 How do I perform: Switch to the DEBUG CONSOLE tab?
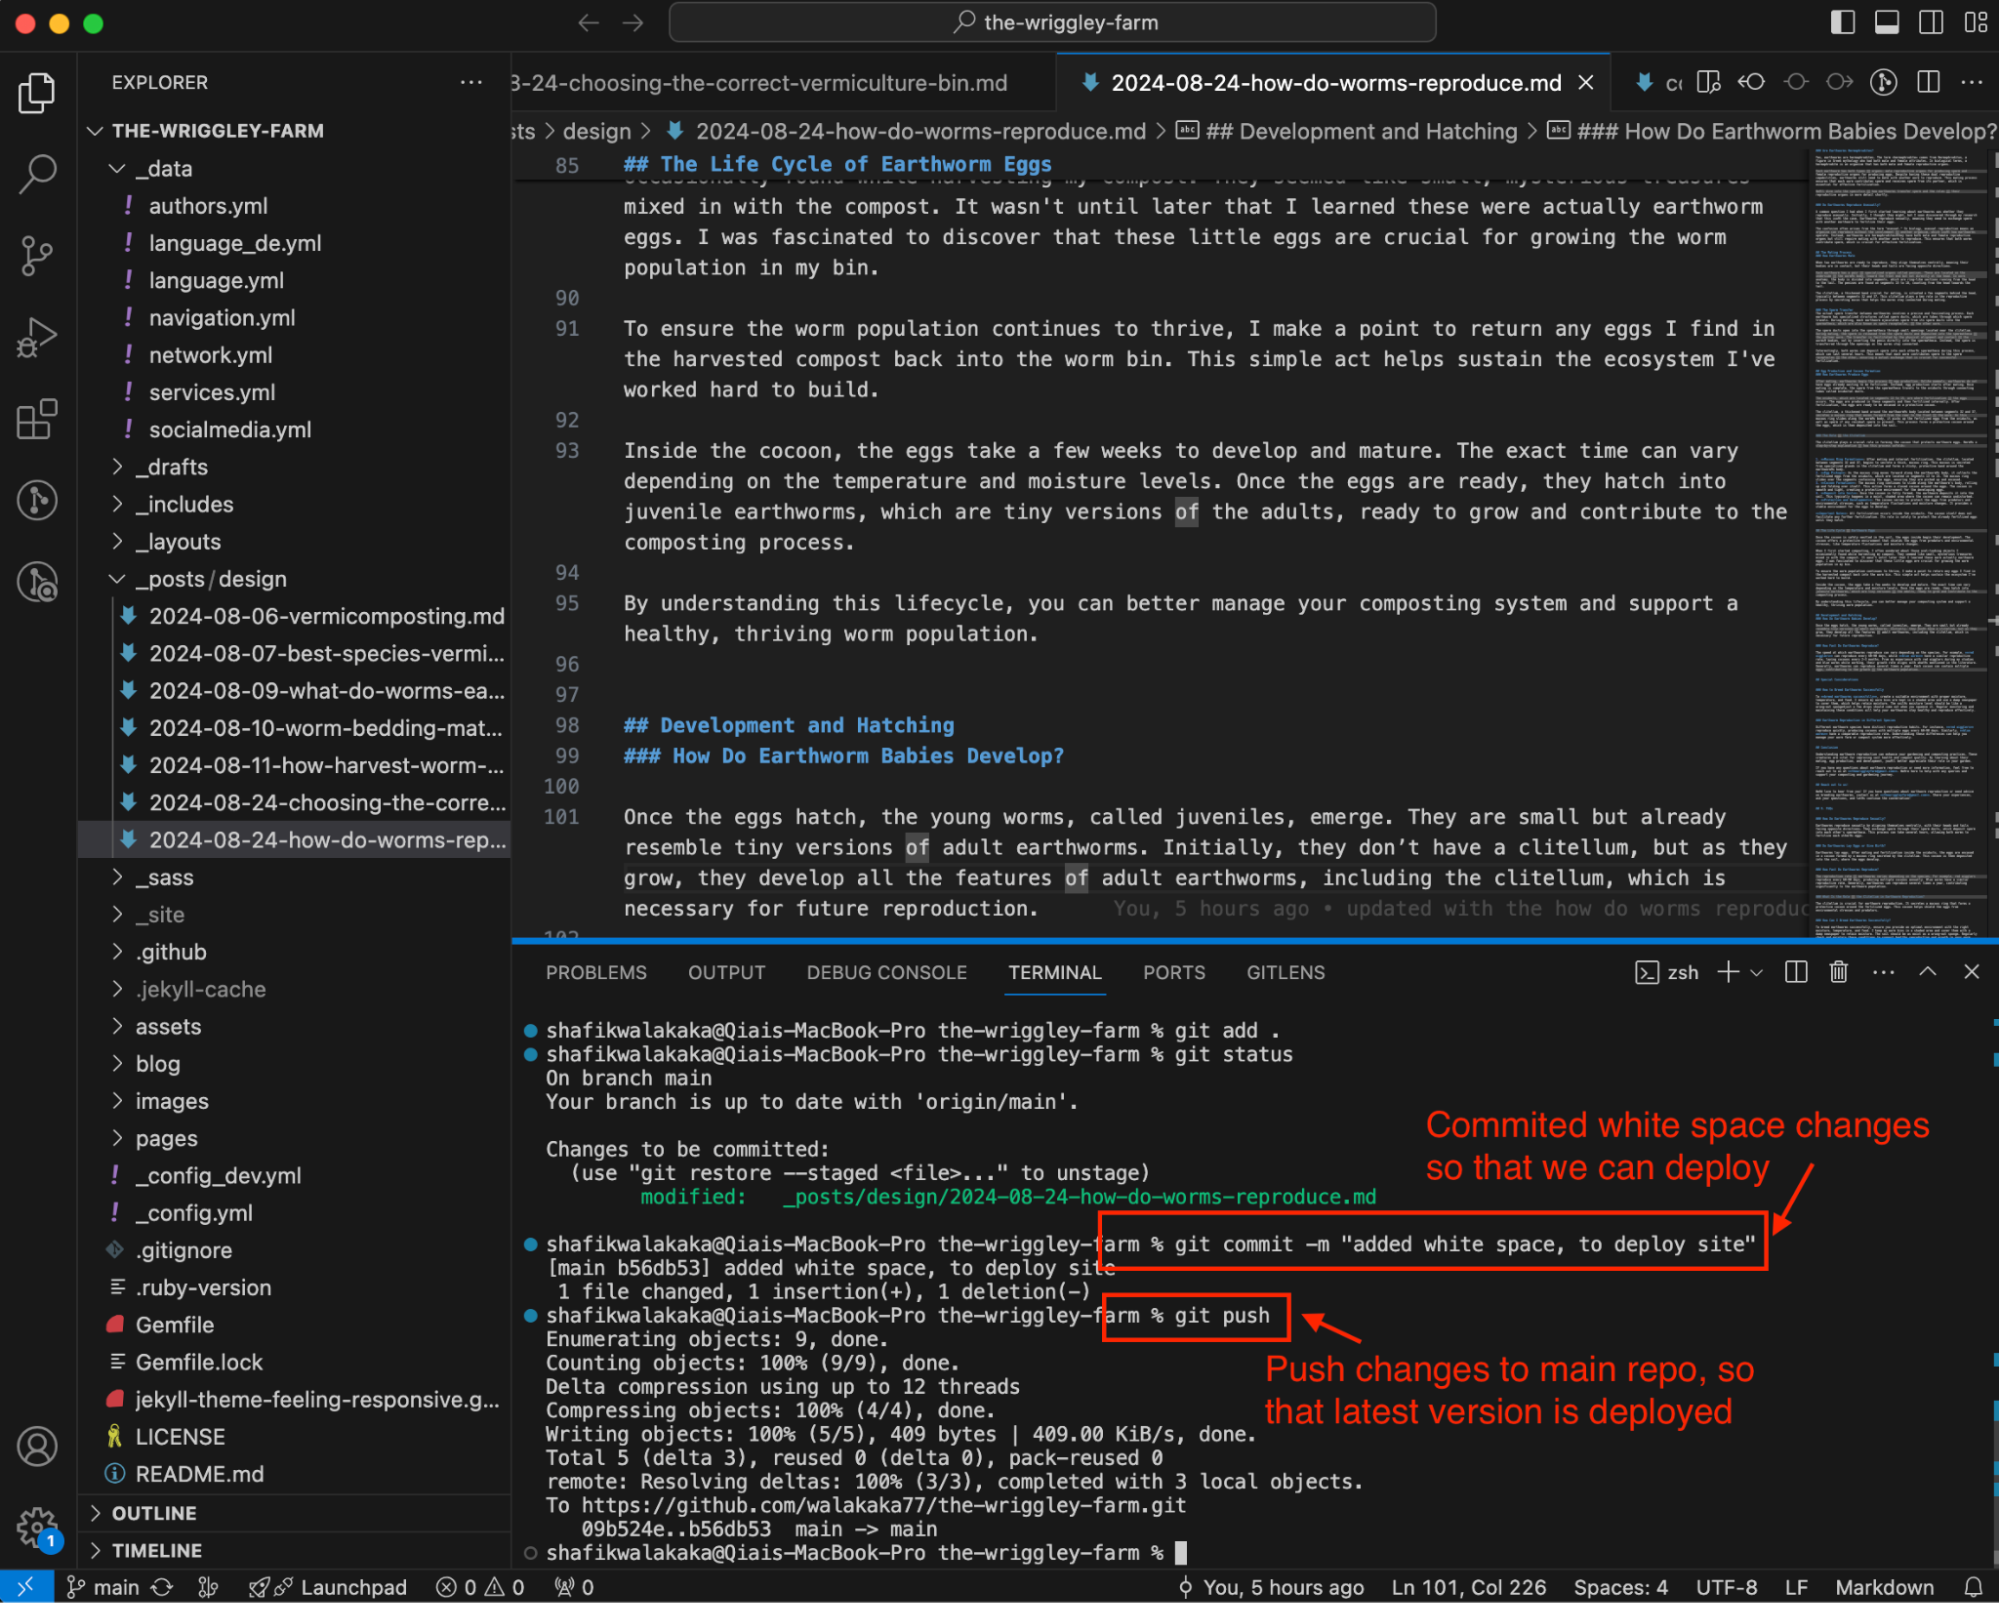pyautogui.click(x=886, y=972)
